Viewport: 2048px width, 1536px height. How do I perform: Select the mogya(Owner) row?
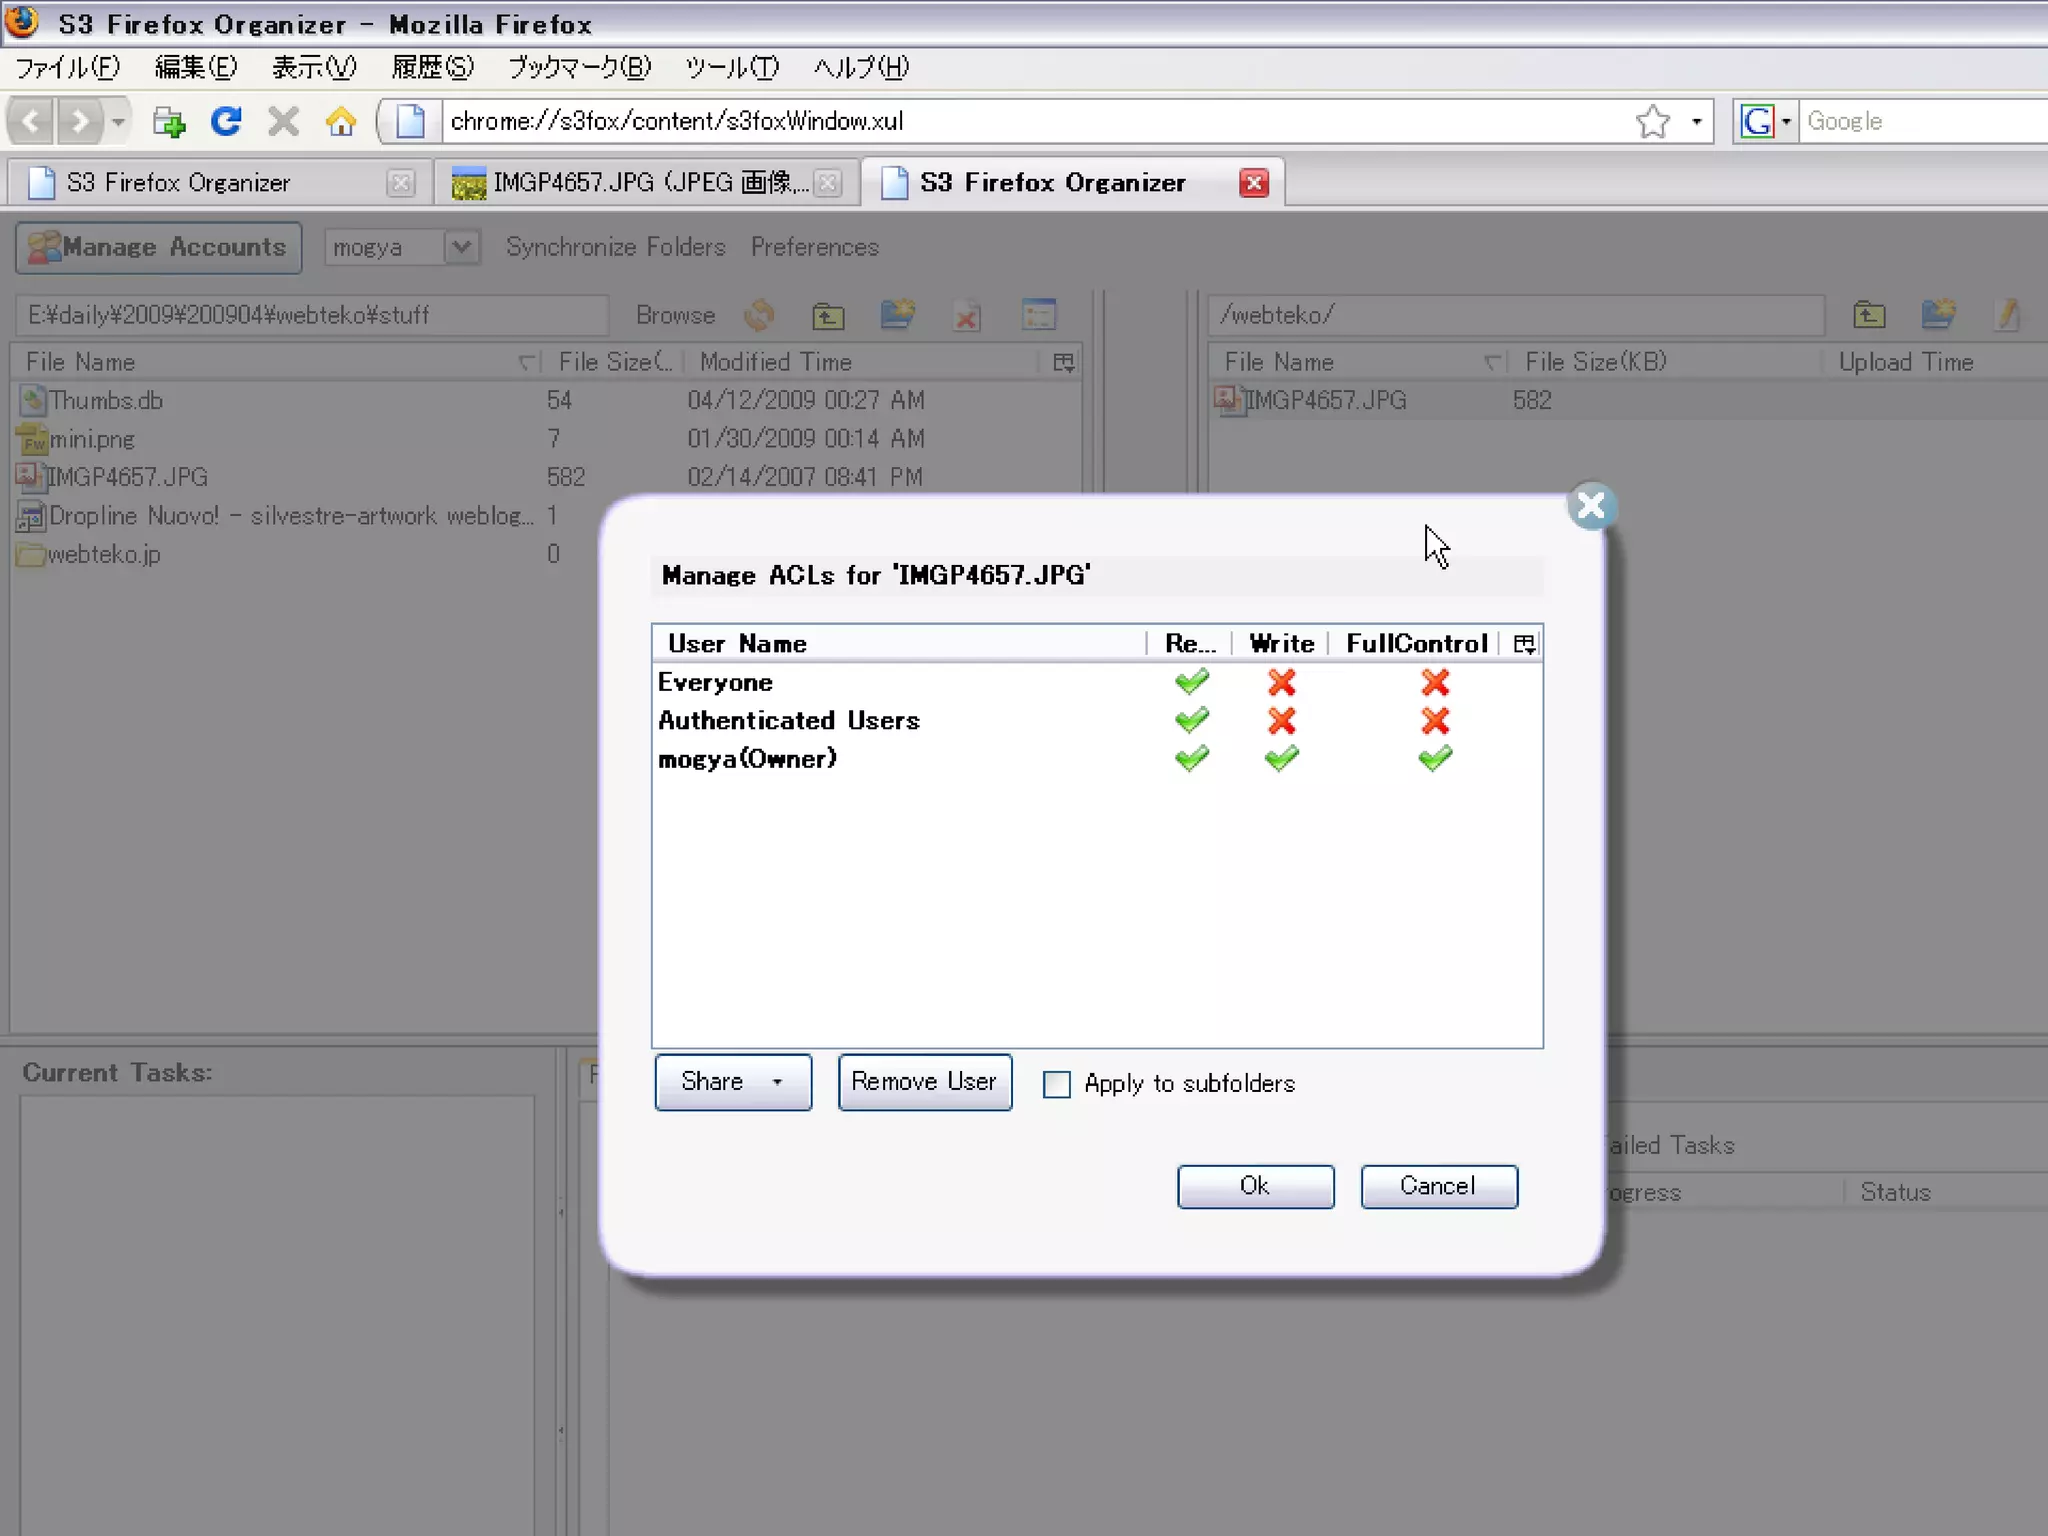[1097, 758]
